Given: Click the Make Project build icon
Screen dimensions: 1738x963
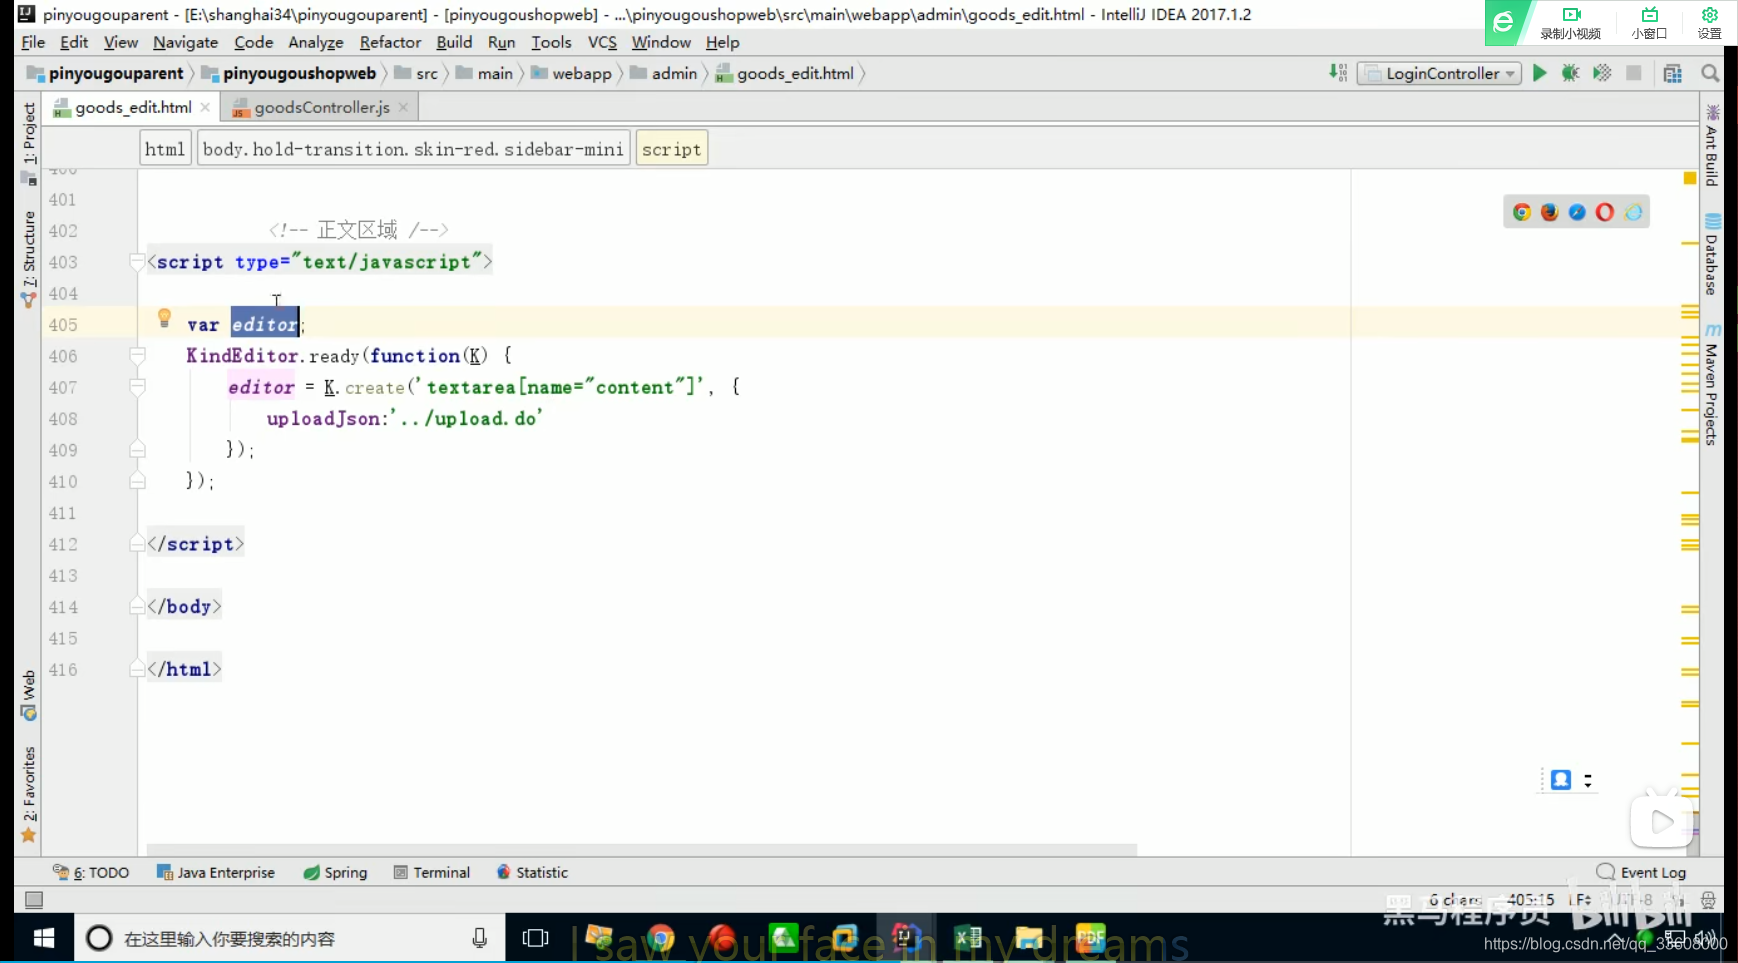Looking at the screenshot, I should [x=1338, y=73].
